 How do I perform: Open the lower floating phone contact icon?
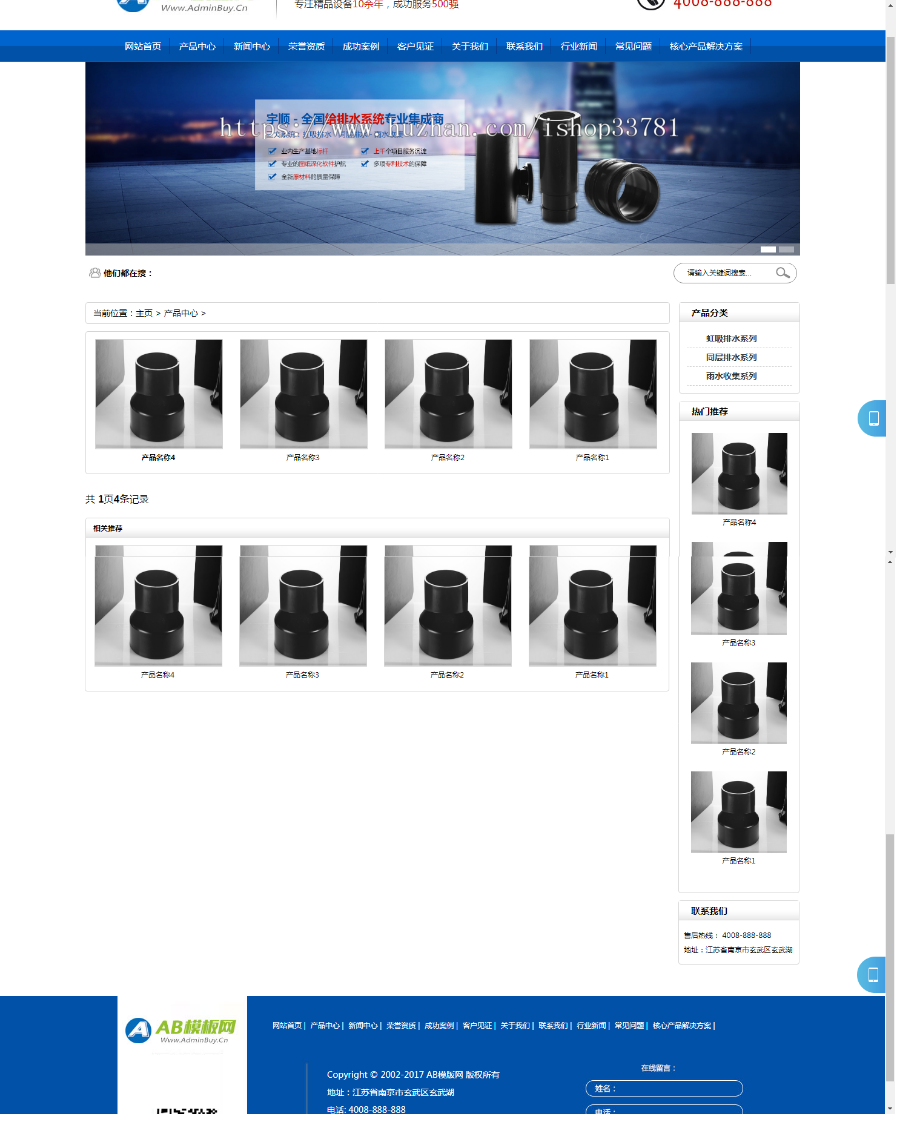(x=873, y=975)
